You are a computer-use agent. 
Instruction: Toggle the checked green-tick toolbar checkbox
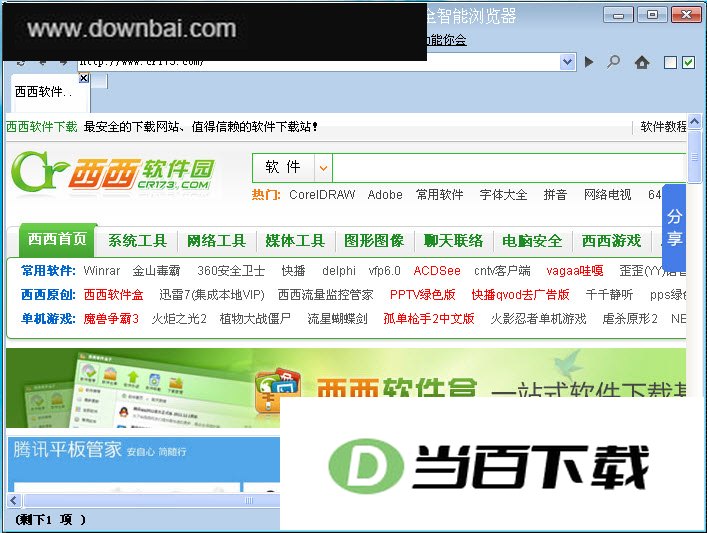(x=688, y=62)
